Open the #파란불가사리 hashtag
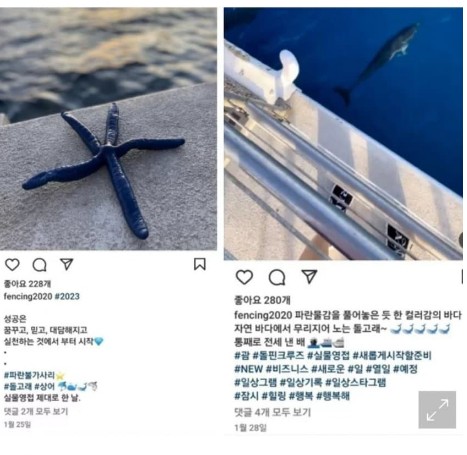 pyautogui.click(x=29, y=375)
